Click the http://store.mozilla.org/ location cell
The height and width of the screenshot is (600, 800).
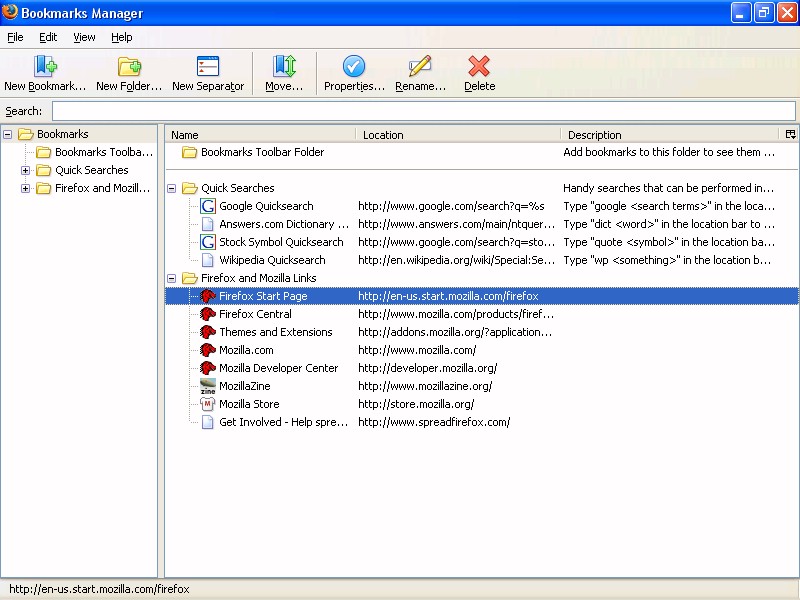point(416,404)
